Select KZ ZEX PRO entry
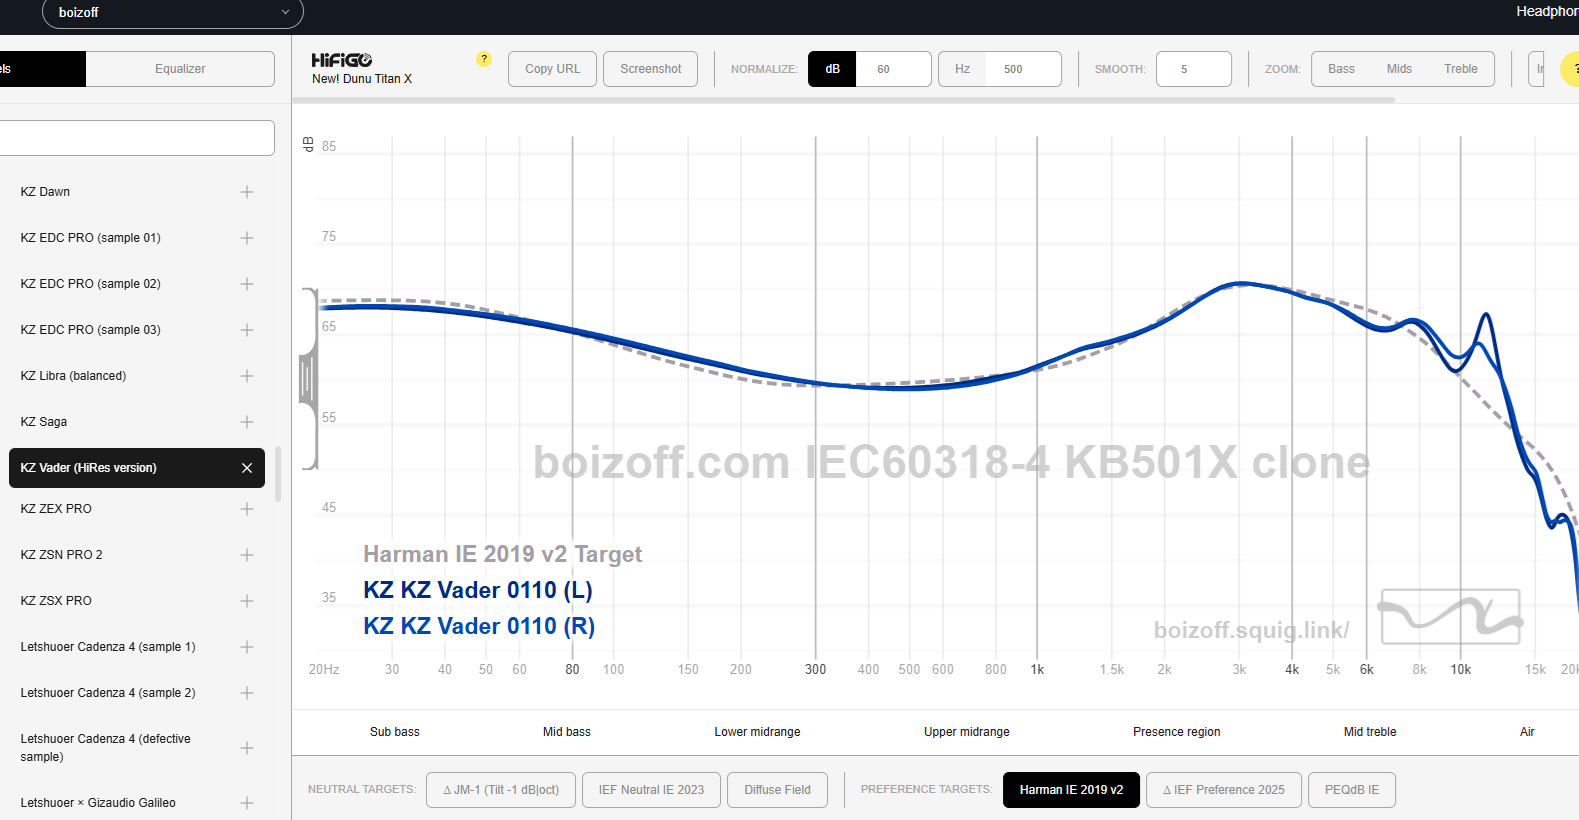The height and width of the screenshot is (820, 1579). [56, 509]
